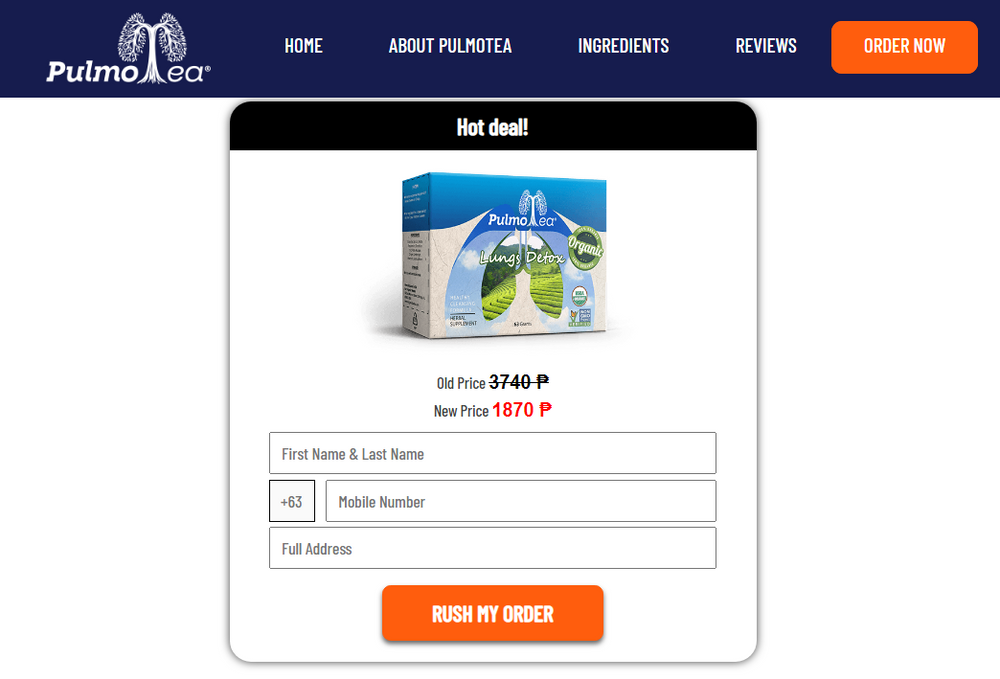1000x679 pixels.
Task: Navigate to REVIEWS page
Action: point(766,46)
